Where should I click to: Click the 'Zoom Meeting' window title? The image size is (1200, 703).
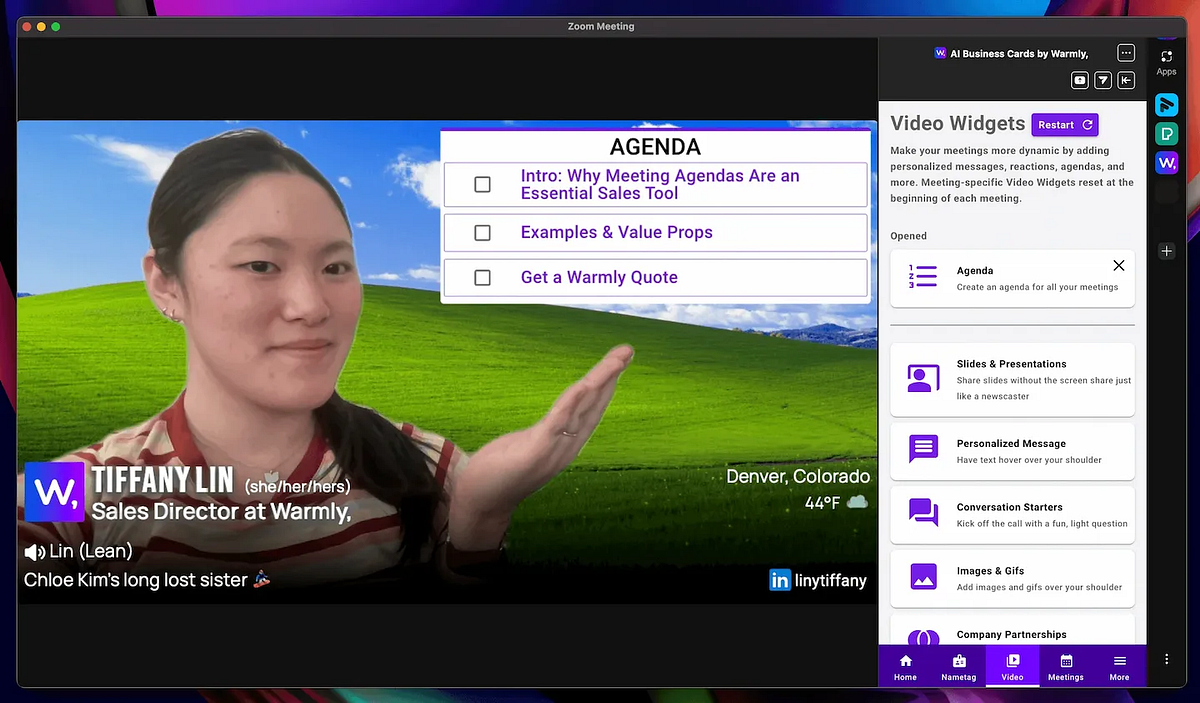click(600, 26)
